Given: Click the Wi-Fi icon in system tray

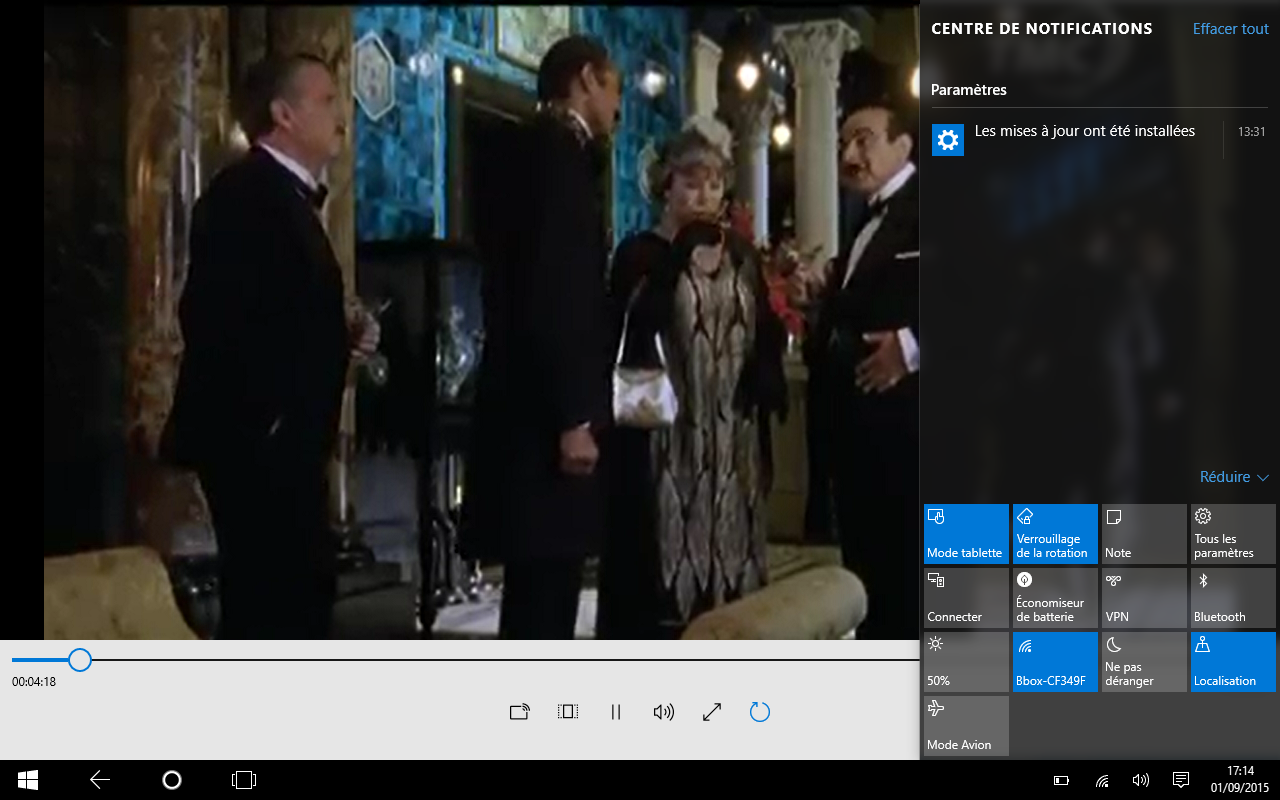Looking at the screenshot, I should click(1102, 780).
